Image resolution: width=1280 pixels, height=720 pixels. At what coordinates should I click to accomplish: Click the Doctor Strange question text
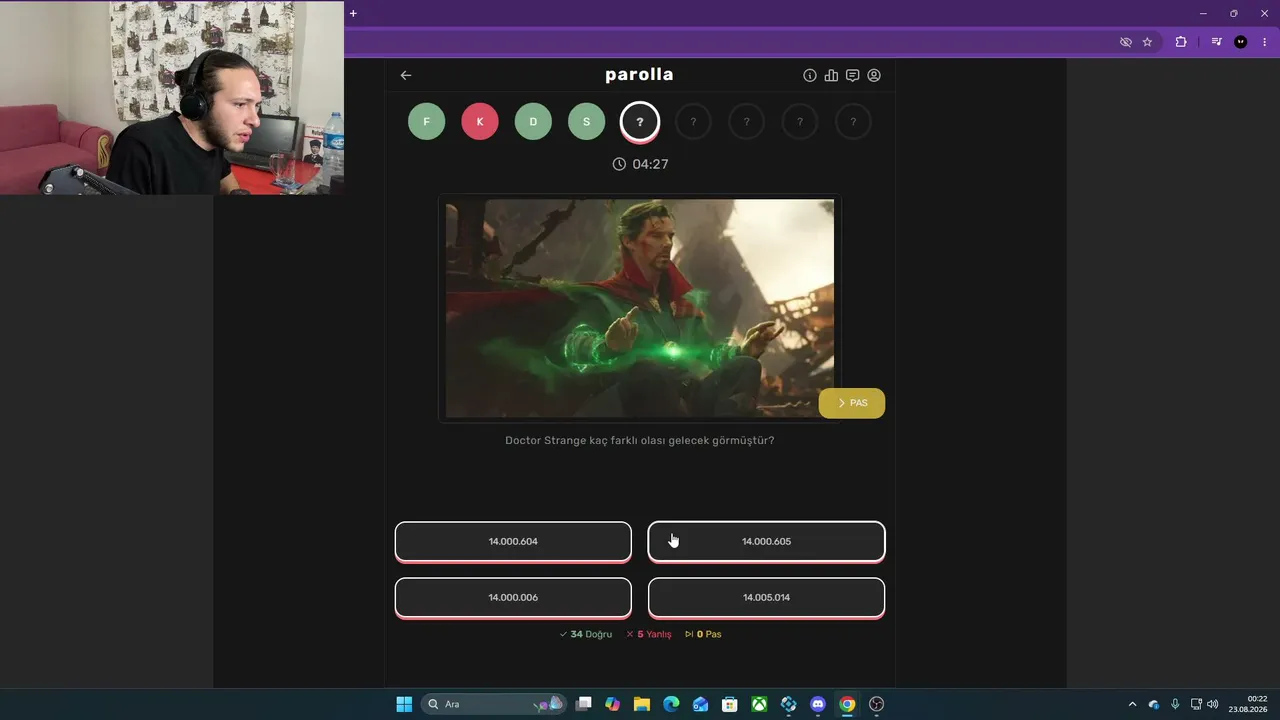[640, 440]
